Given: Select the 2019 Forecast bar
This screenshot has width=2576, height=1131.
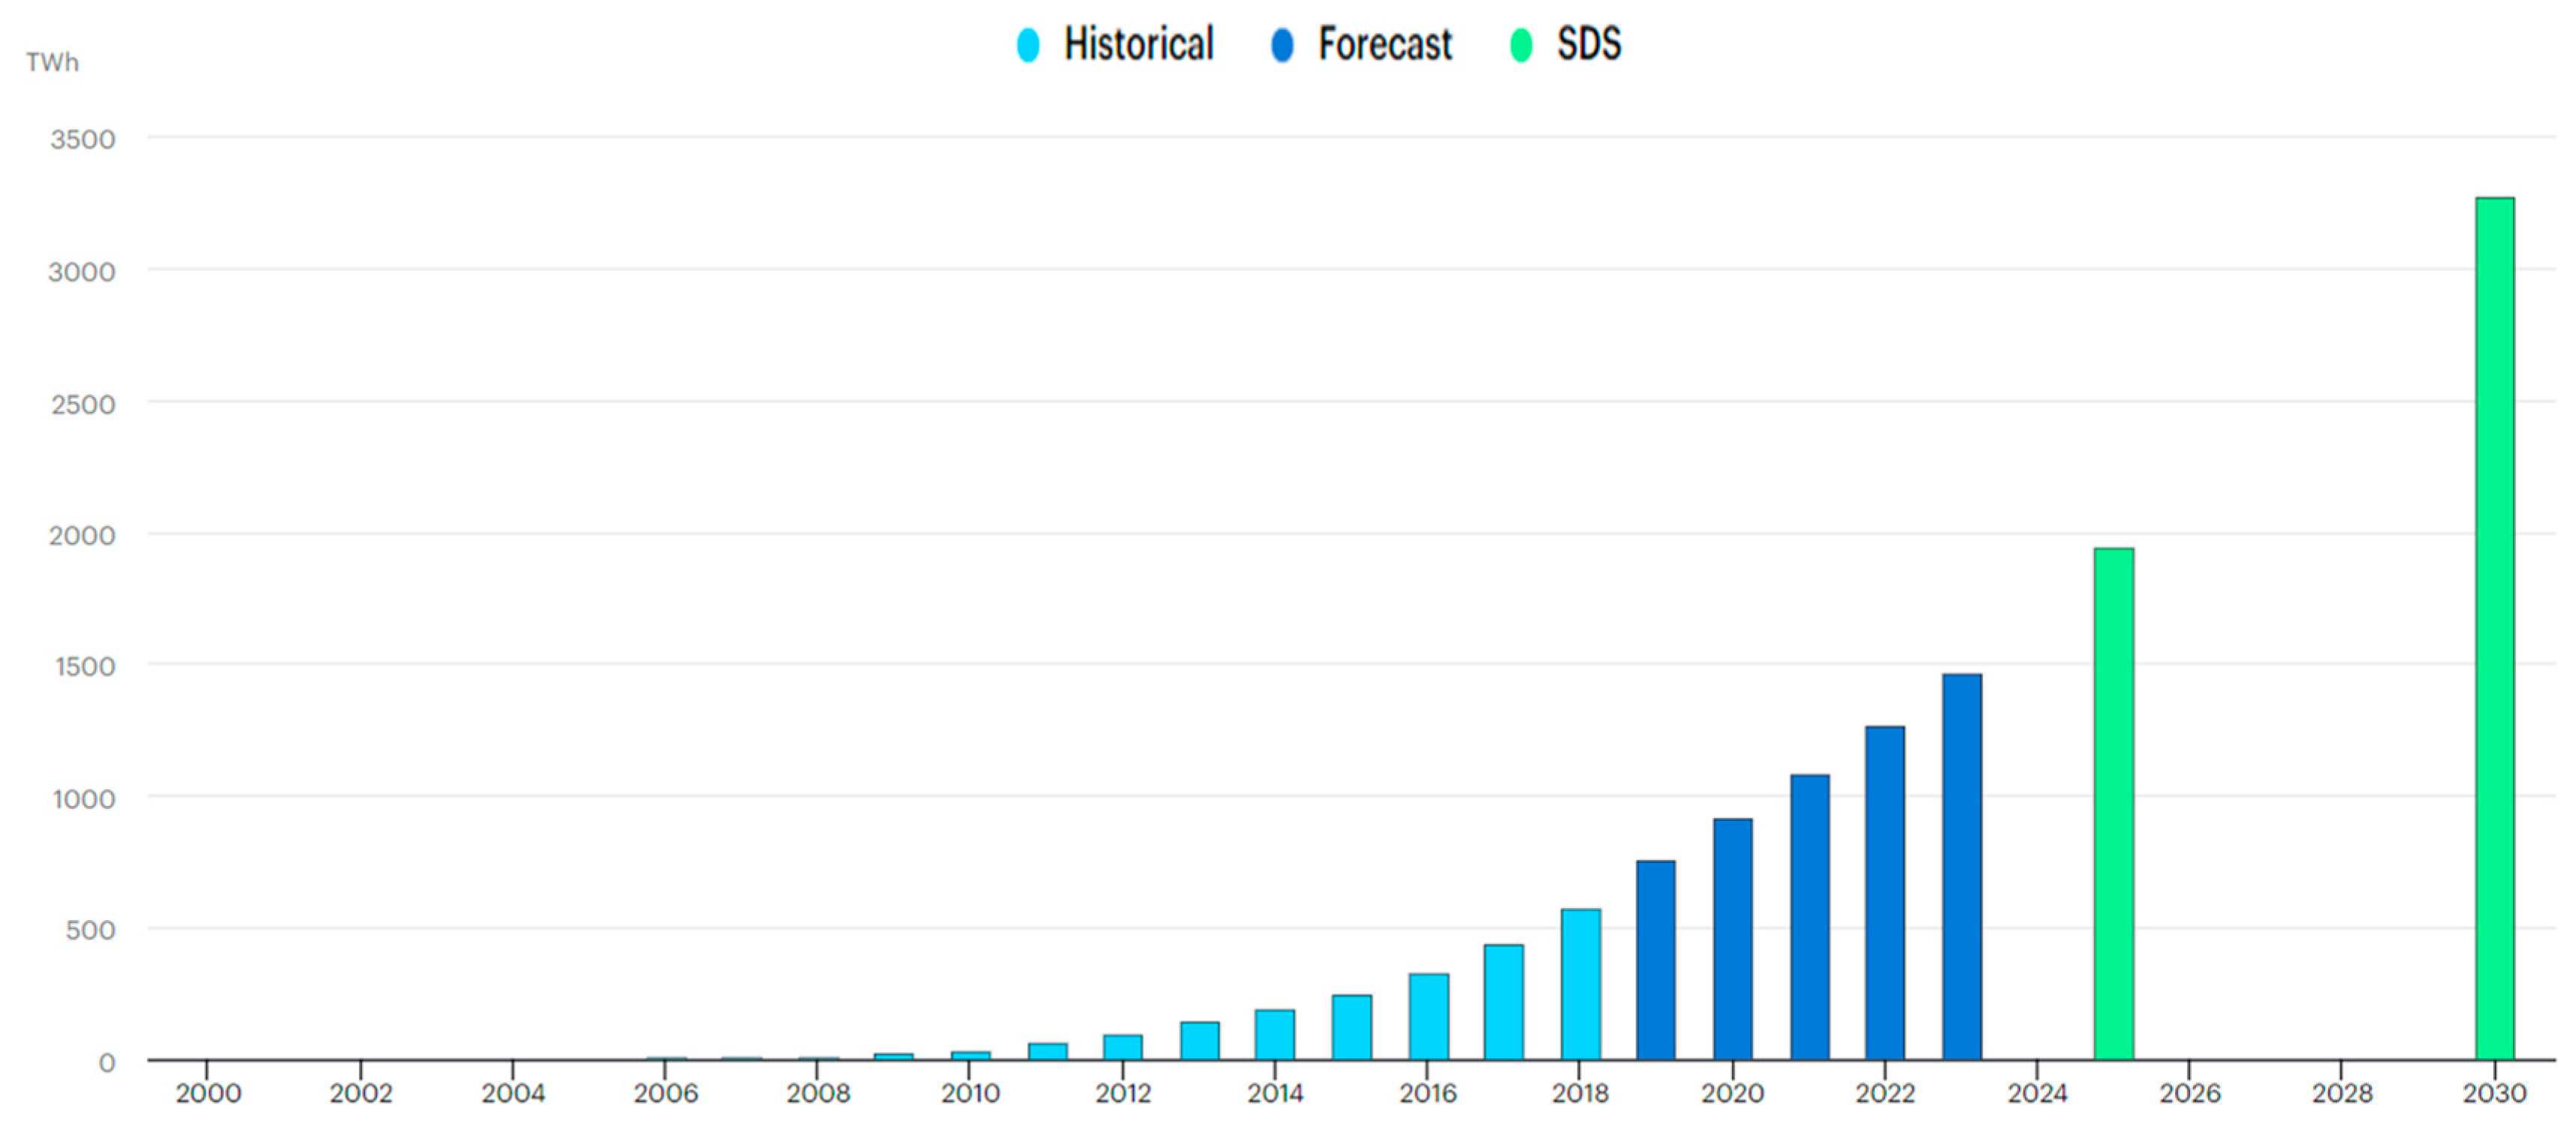Looking at the screenshot, I should pyautogui.click(x=1656, y=959).
